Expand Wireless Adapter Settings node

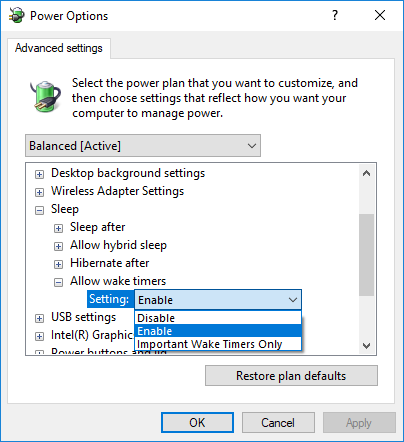[x=39, y=192]
